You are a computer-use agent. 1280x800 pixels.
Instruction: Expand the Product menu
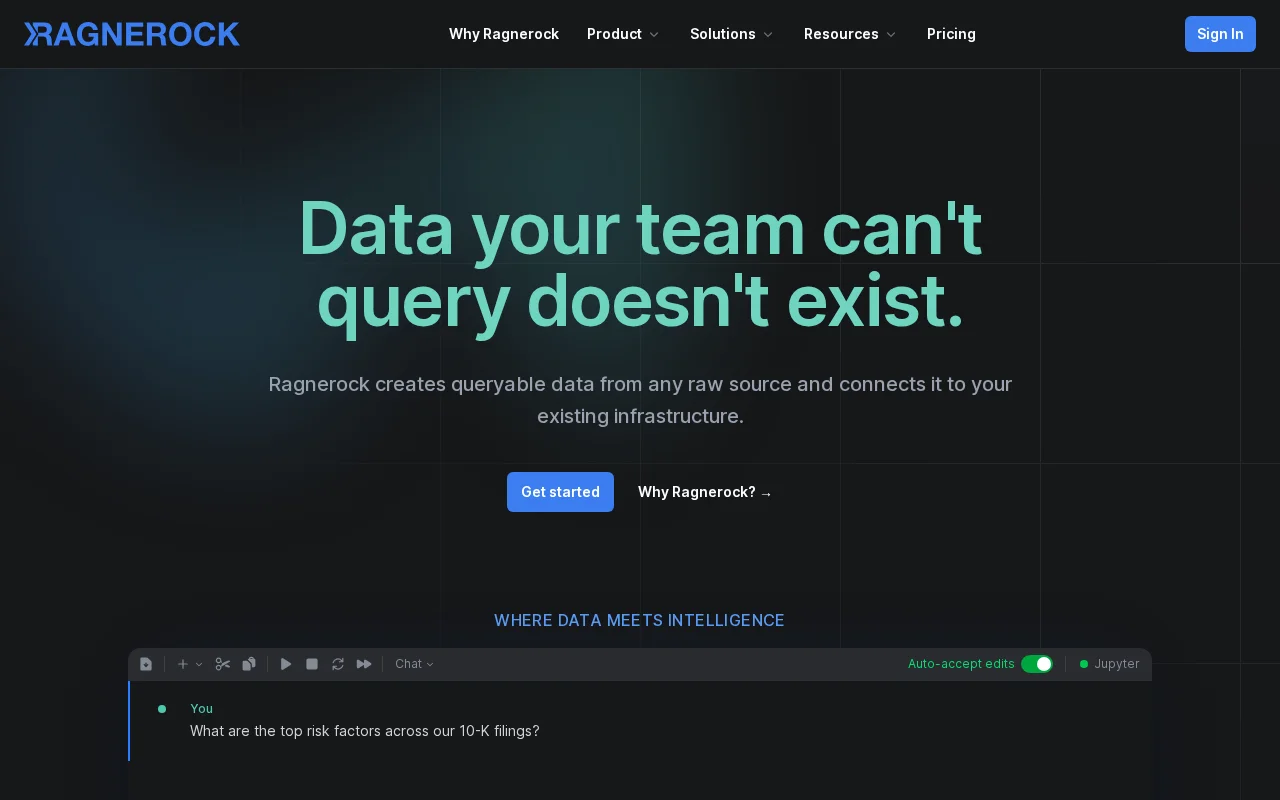click(623, 34)
